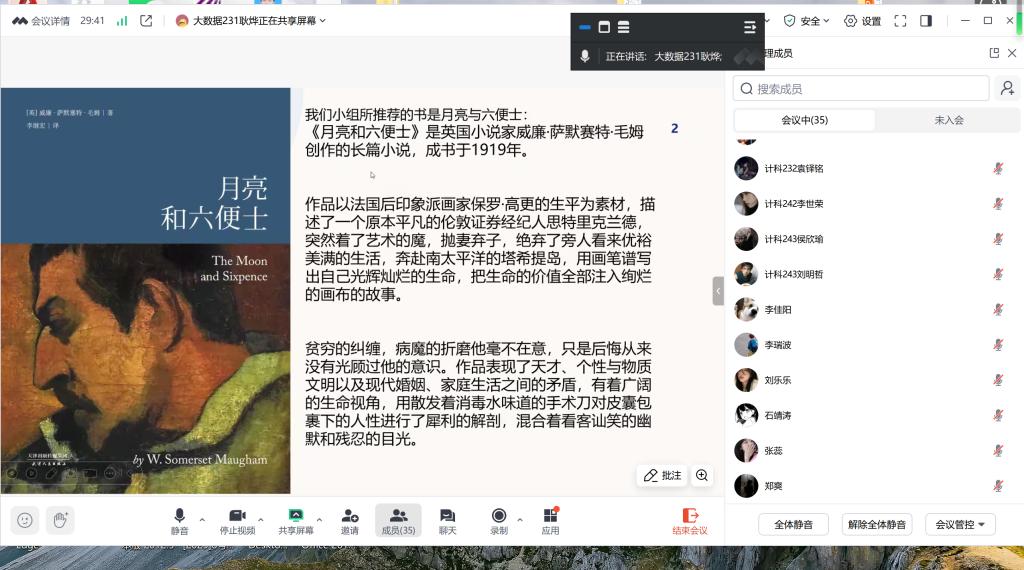Expand the arrow next to 静音
1024x570 pixels.
click(x=202, y=520)
